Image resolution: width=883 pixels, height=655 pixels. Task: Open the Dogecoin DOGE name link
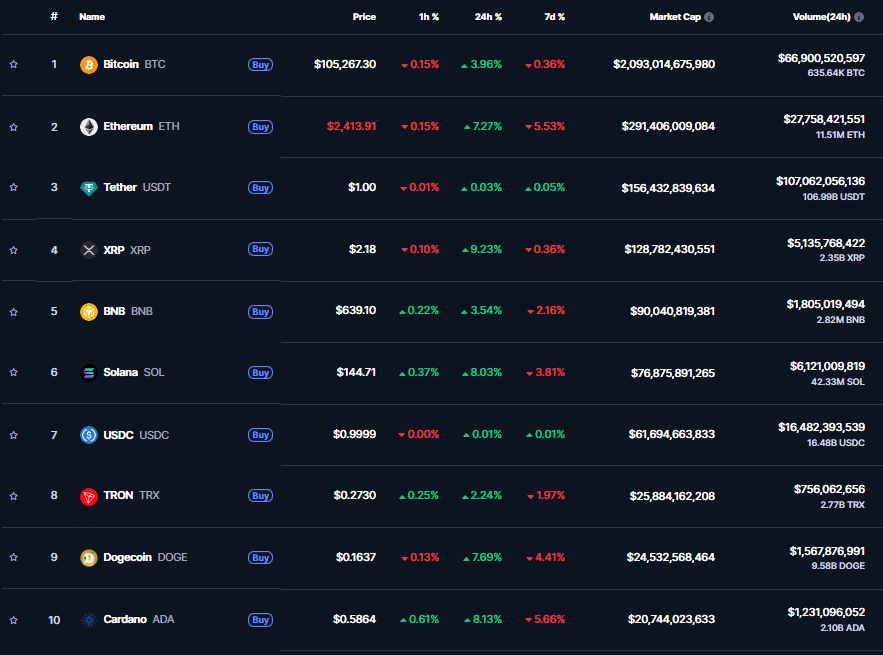[145, 557]
